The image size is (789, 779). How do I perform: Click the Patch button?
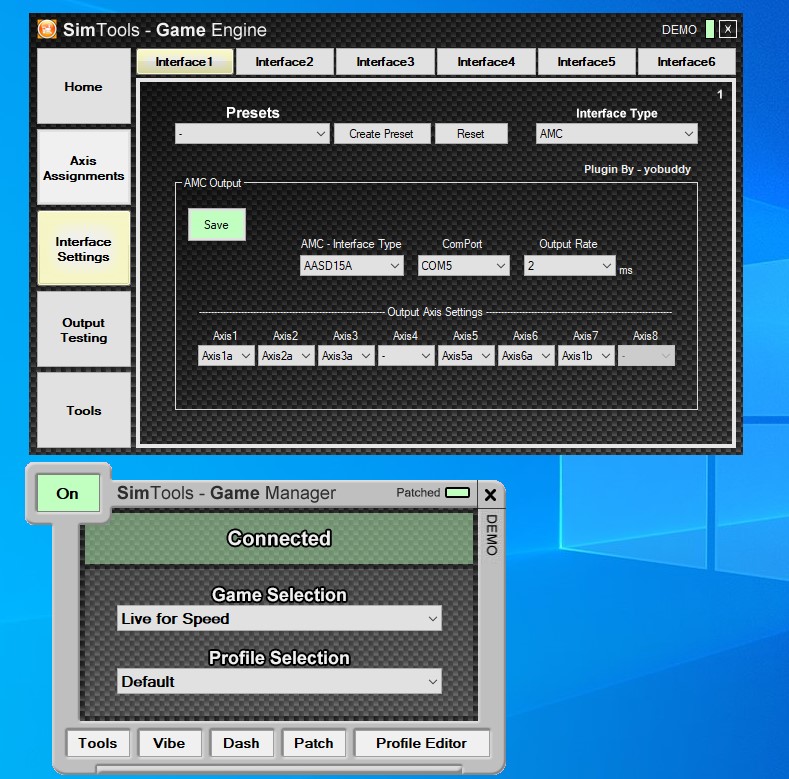pos(314,743)
